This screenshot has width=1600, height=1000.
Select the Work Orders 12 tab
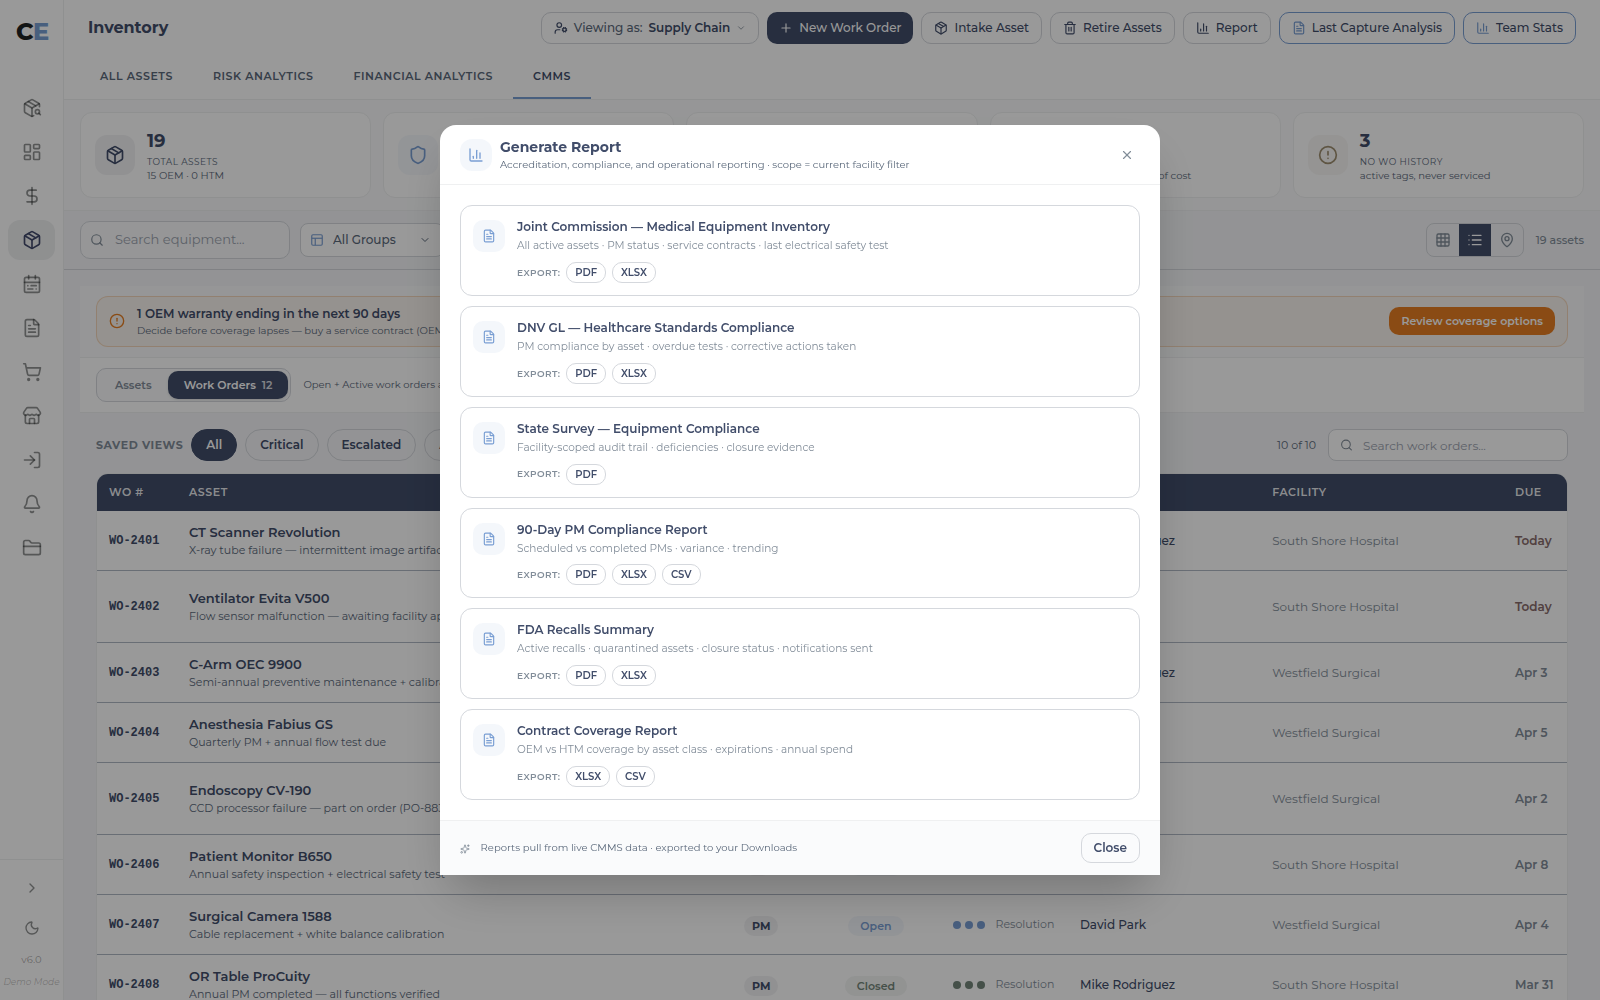click(228, 385)
